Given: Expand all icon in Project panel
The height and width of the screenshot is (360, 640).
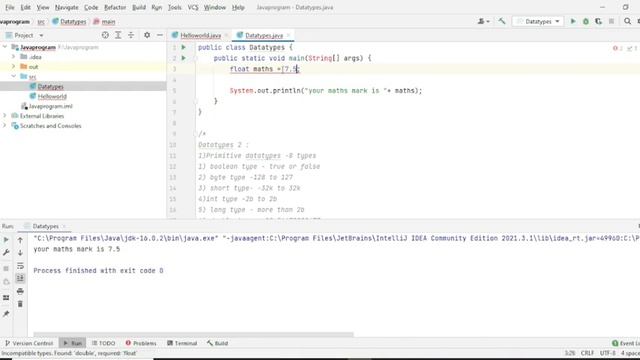Looking at the screenshot, I should pos(118,36).
